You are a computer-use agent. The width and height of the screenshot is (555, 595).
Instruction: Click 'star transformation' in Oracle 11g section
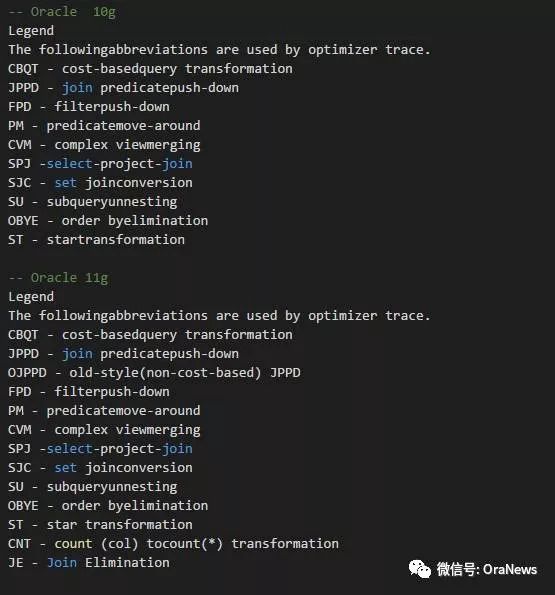119,525
